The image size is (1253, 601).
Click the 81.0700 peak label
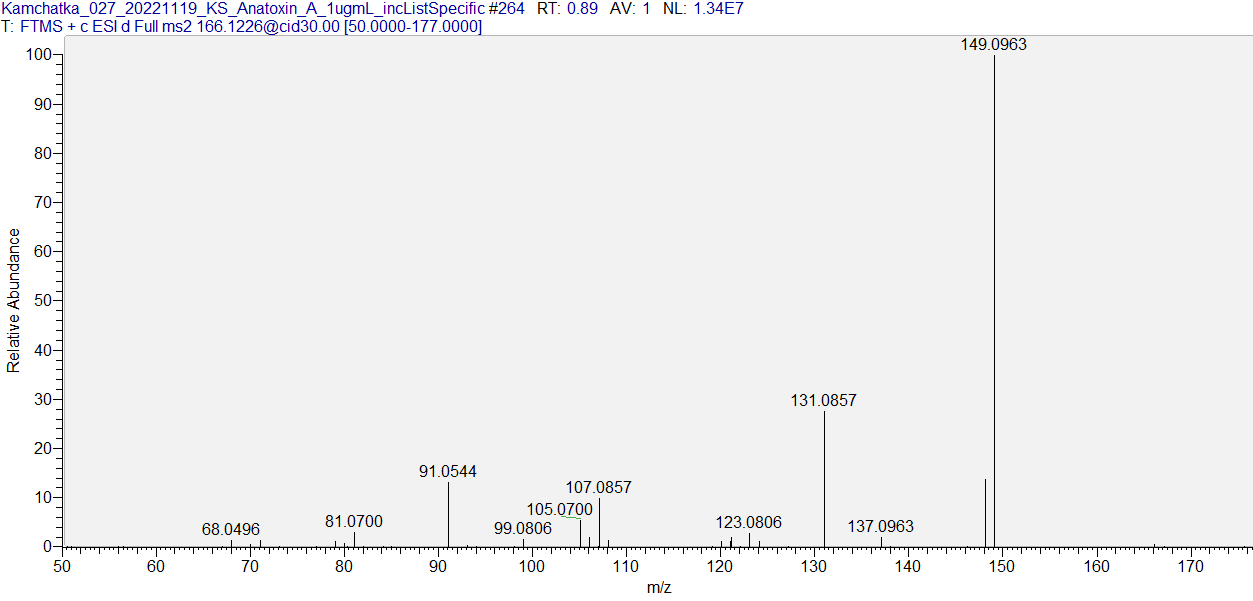click(353, 522)
